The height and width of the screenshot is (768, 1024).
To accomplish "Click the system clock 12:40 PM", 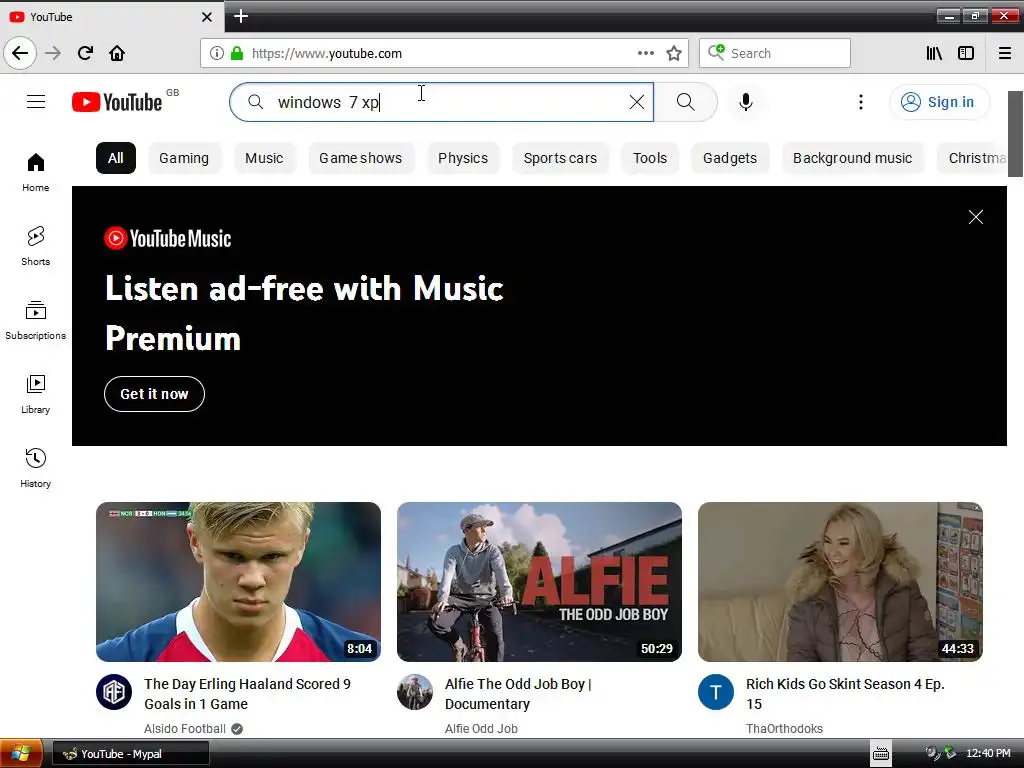I will point(988,753).
